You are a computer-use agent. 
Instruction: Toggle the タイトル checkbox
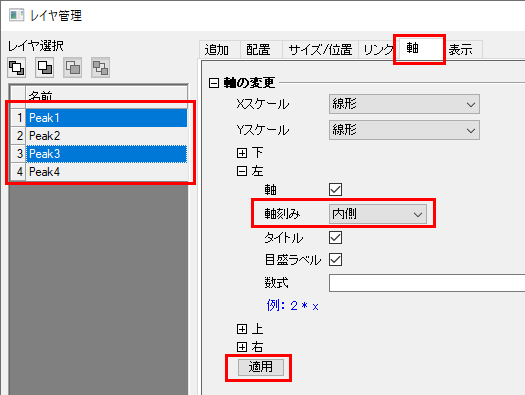pyautogui.click(x=335, y=238)
